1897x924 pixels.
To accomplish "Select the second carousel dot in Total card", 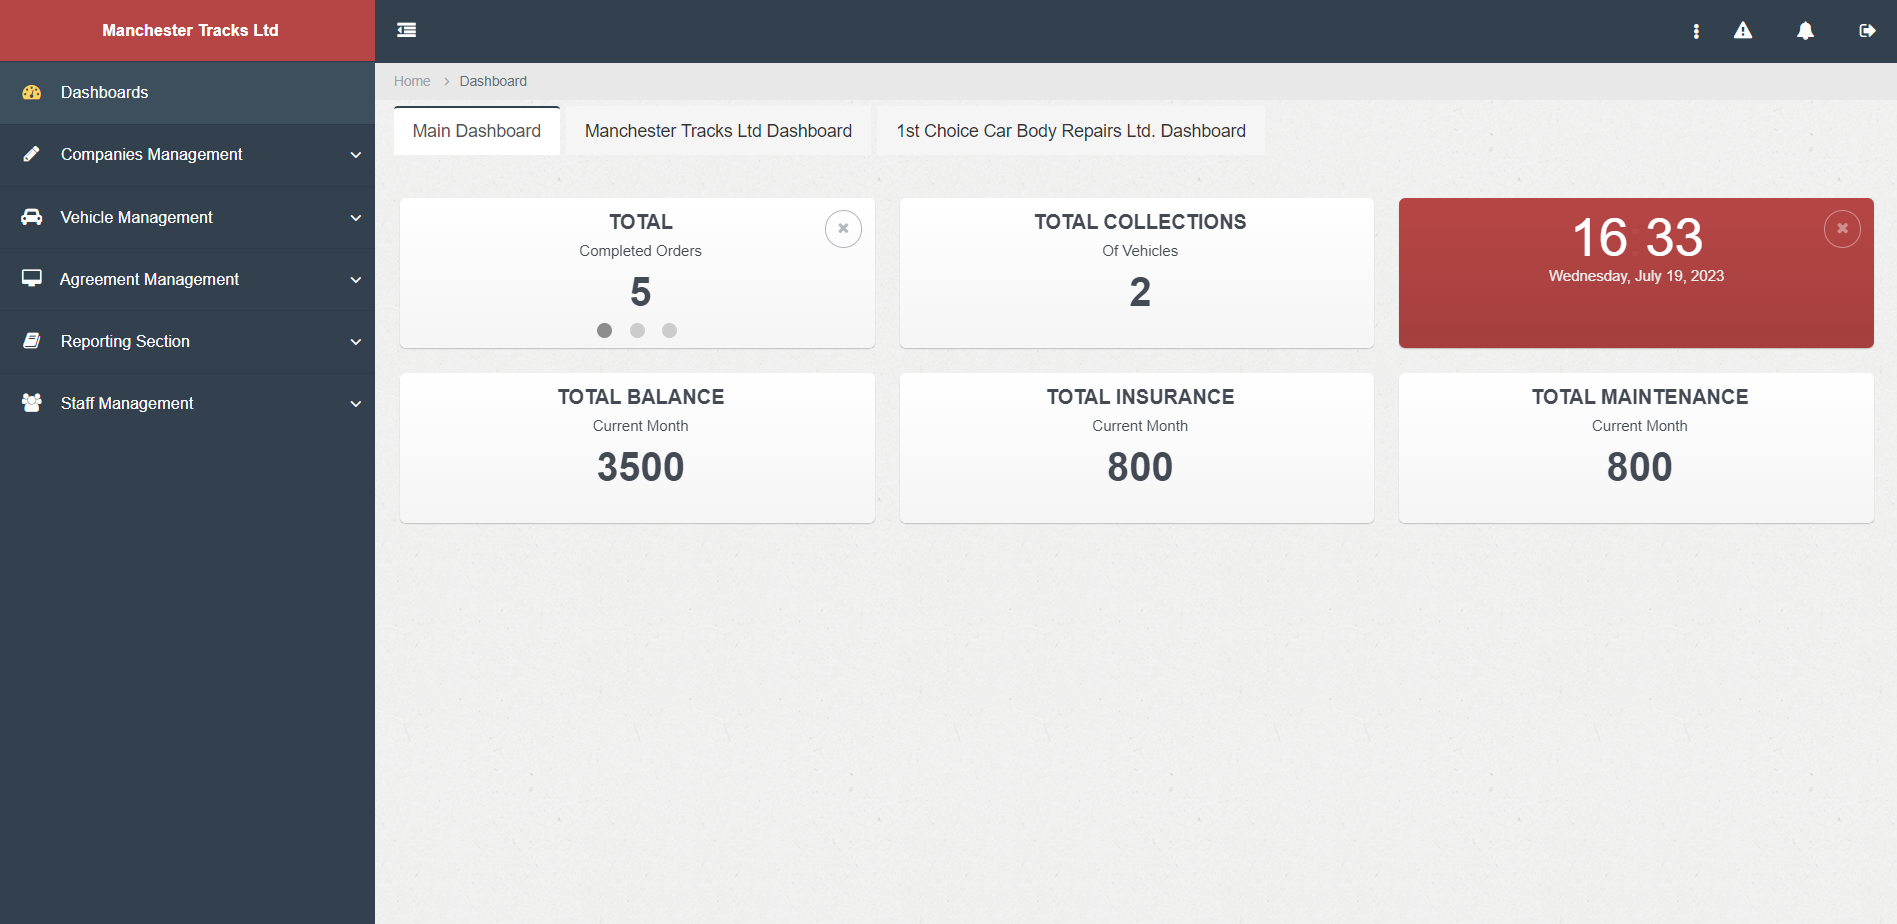I will pyautogui.click(x=637, y=331).
